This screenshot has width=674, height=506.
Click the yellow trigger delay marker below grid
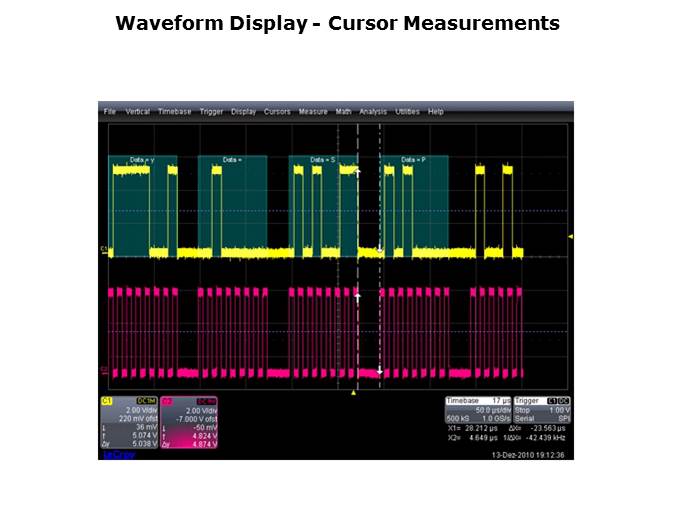point(353,391)
